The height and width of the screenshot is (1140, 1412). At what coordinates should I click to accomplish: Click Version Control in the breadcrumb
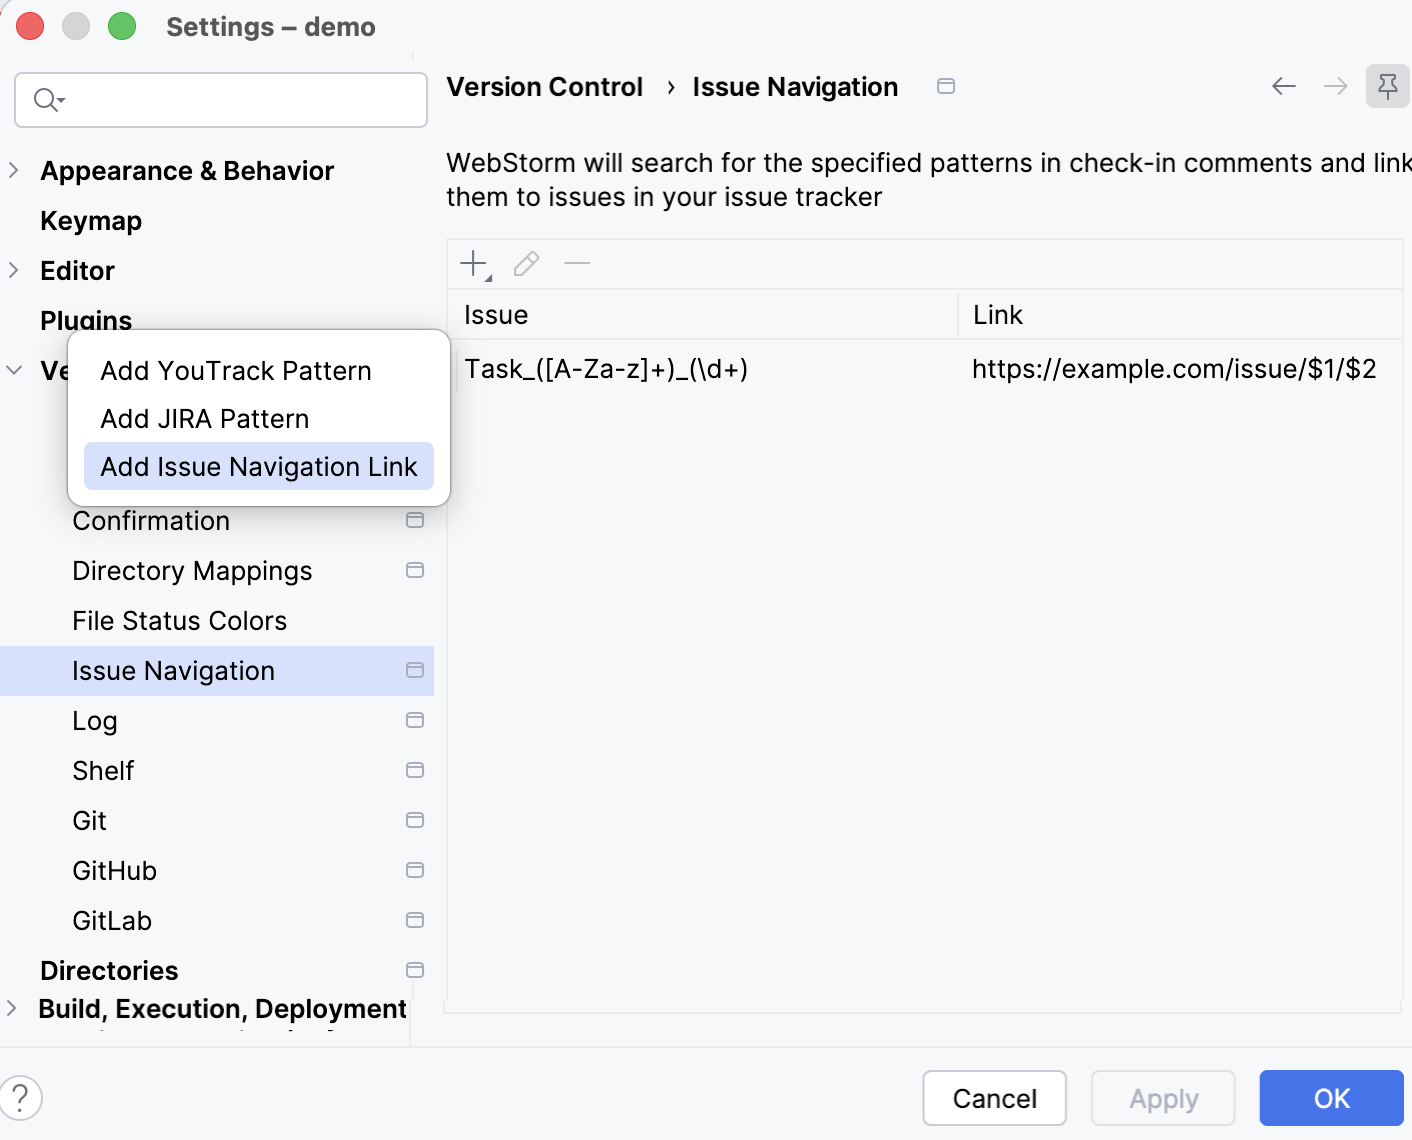(x=544, y=87)
